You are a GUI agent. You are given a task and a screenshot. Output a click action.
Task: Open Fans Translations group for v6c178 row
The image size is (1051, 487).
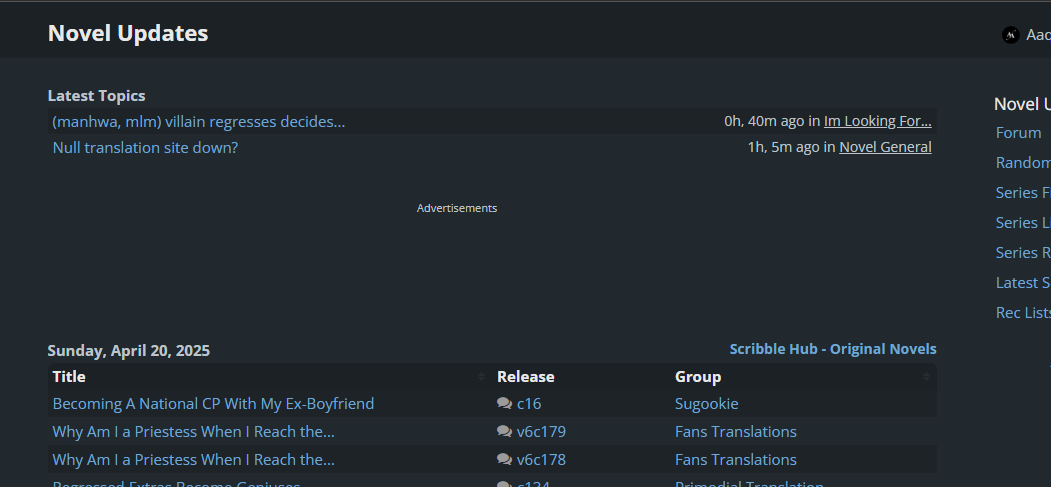735,460
